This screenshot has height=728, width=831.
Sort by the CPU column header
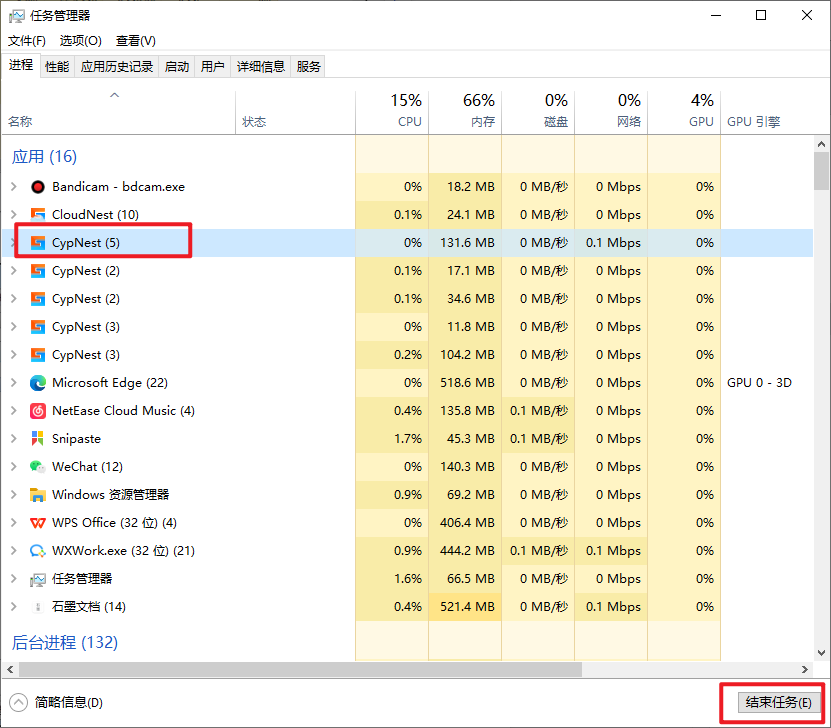pos(392,112)
